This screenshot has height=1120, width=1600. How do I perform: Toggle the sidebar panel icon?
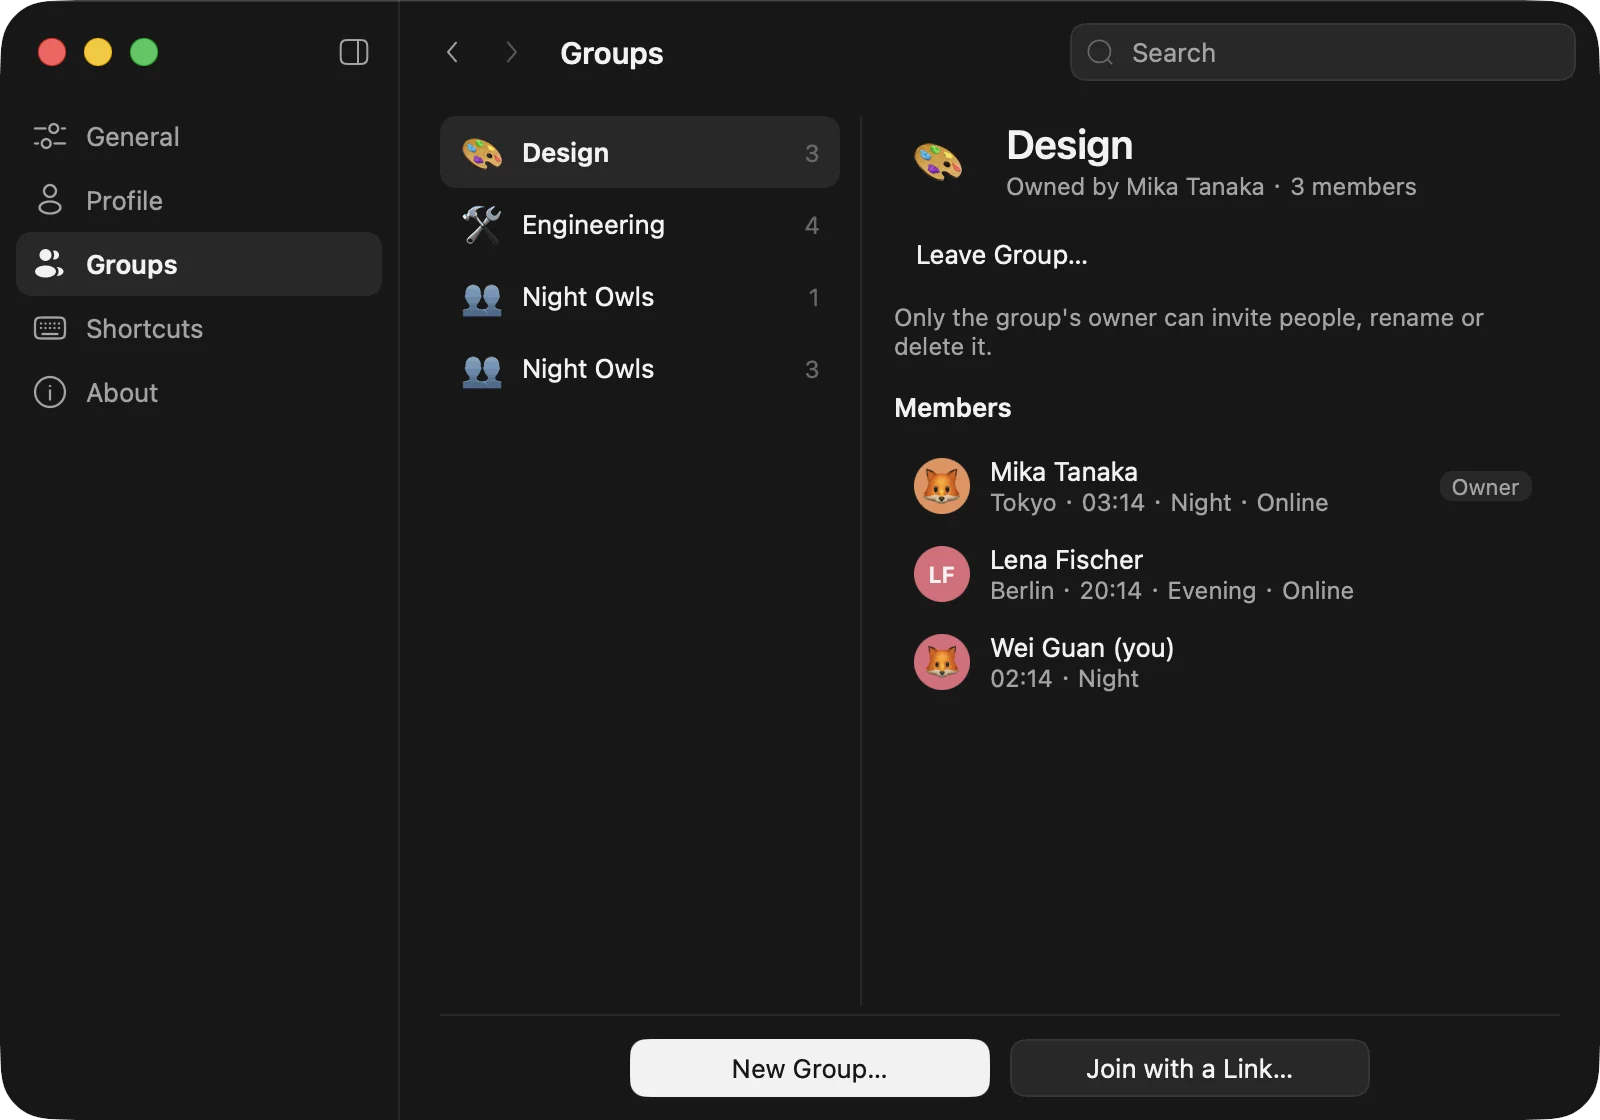click(x=354, y=52)
